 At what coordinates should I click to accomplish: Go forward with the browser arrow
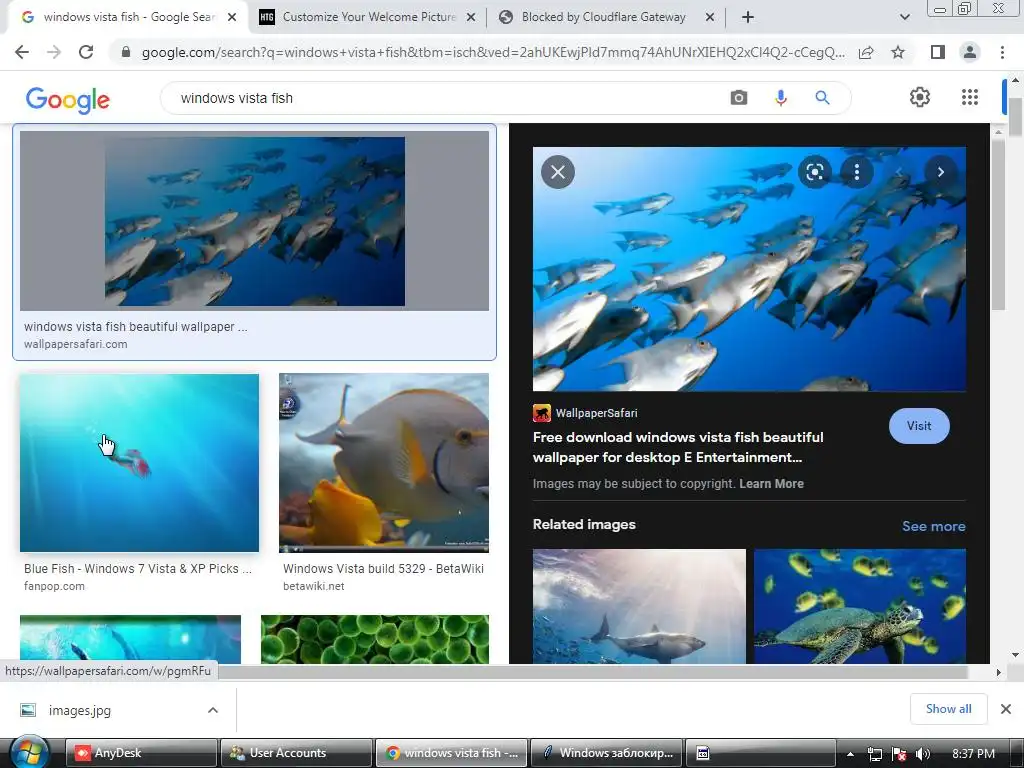coord(54,52)
